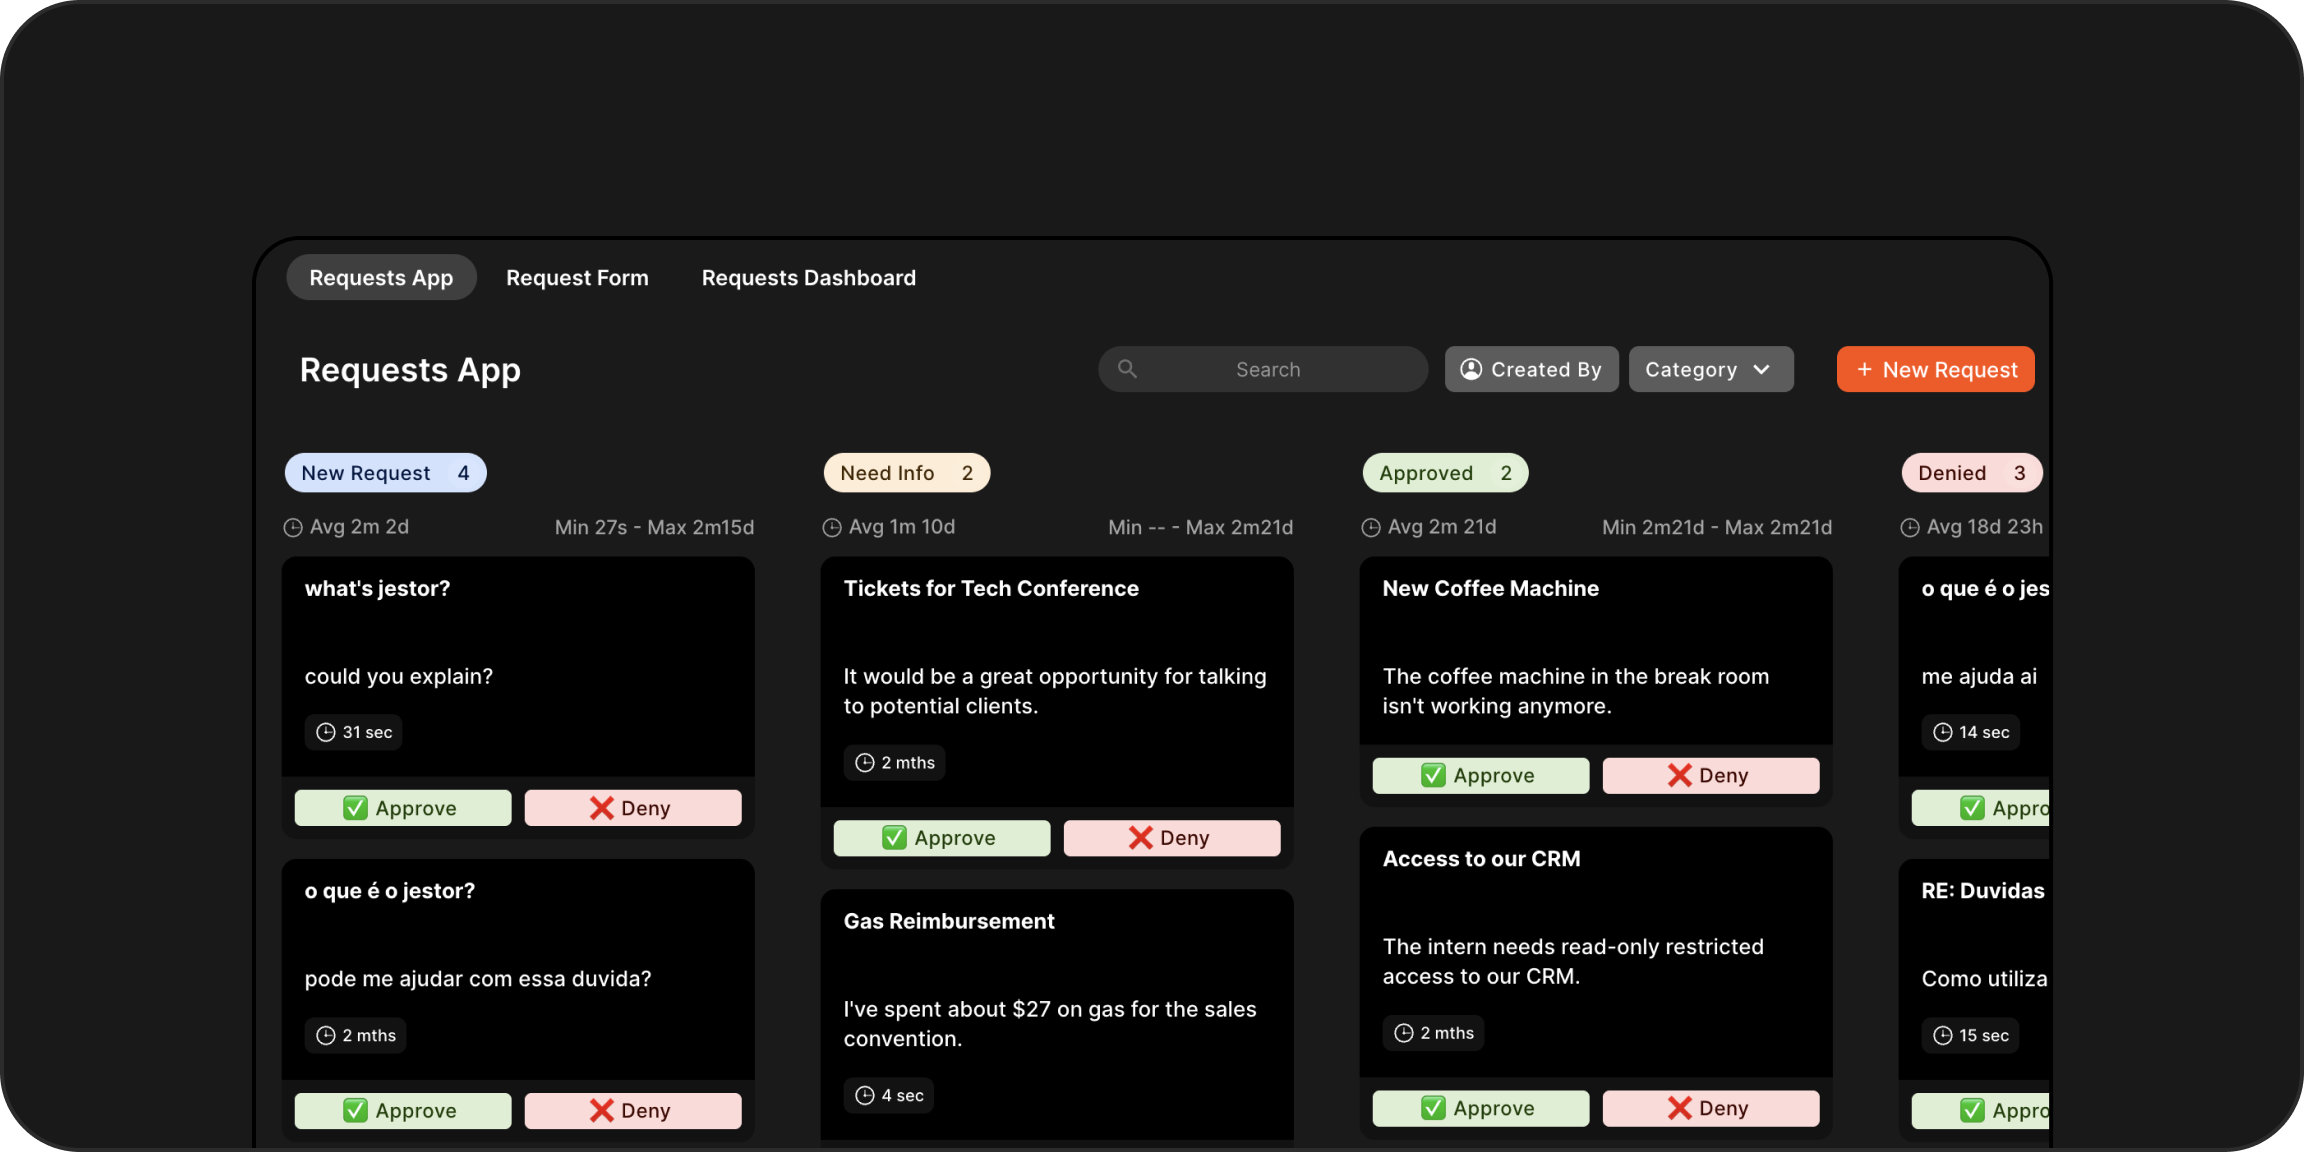
Task: Click the Need Info status pill
Action: 905,472
